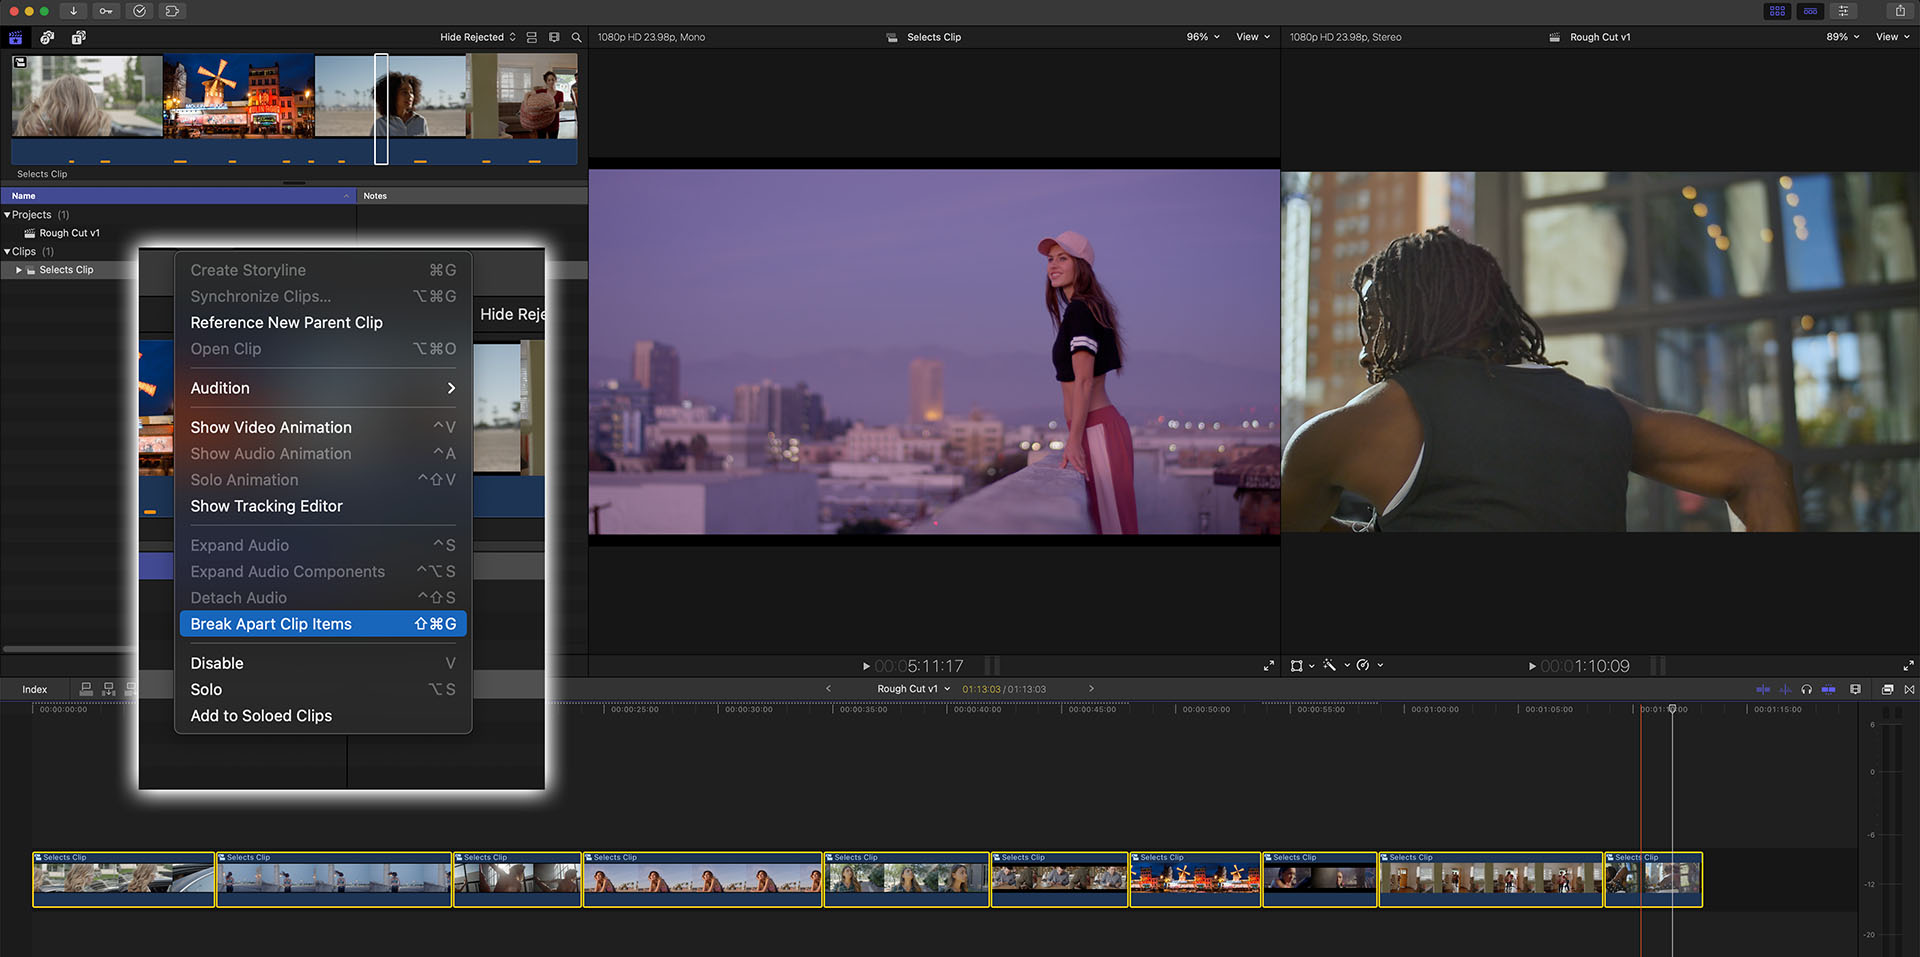Open the 89% zoom dropdown
The width and height of the screenshot is (1920, 957).
click(1843, 37)
